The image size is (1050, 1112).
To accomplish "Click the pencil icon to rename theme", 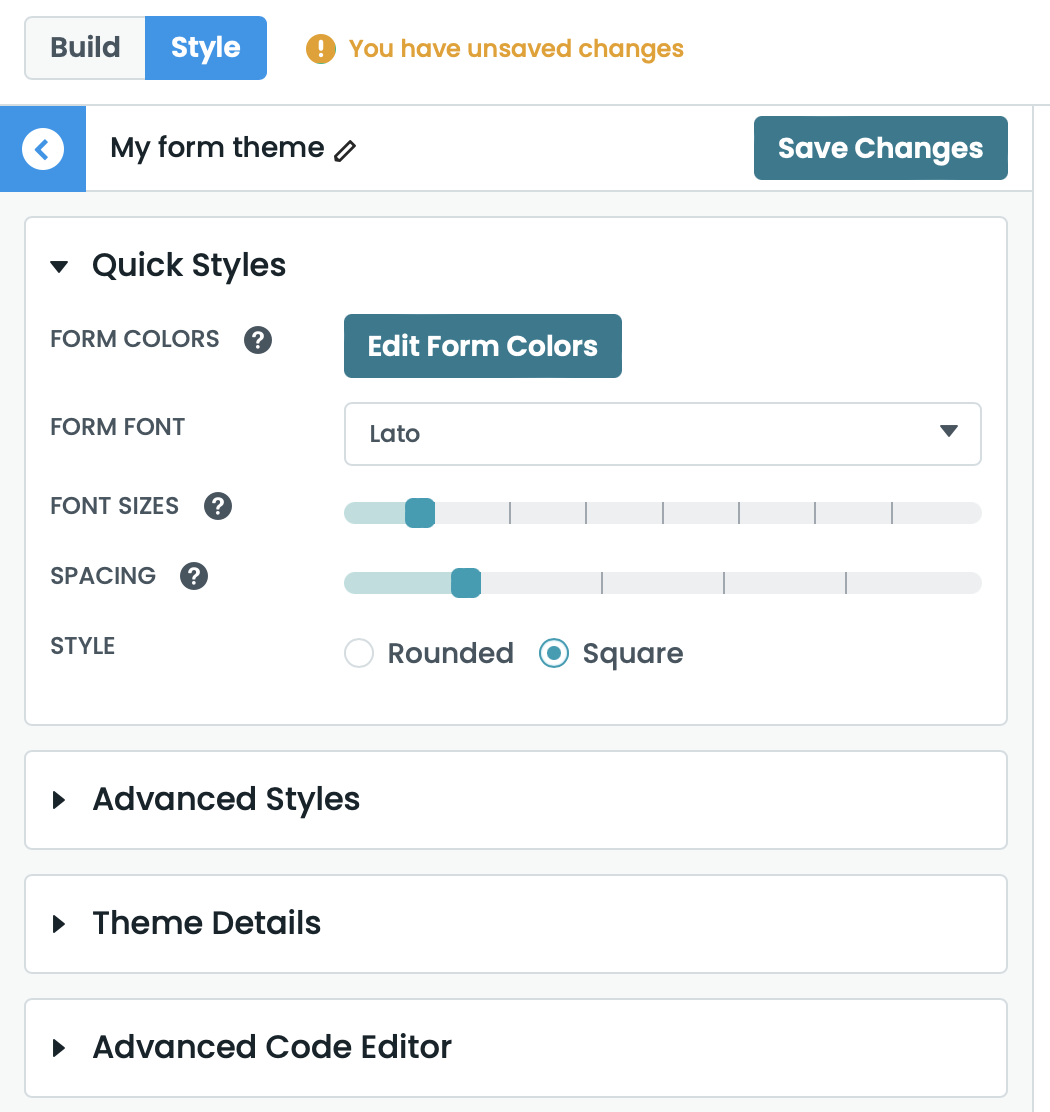I will 345,151.
